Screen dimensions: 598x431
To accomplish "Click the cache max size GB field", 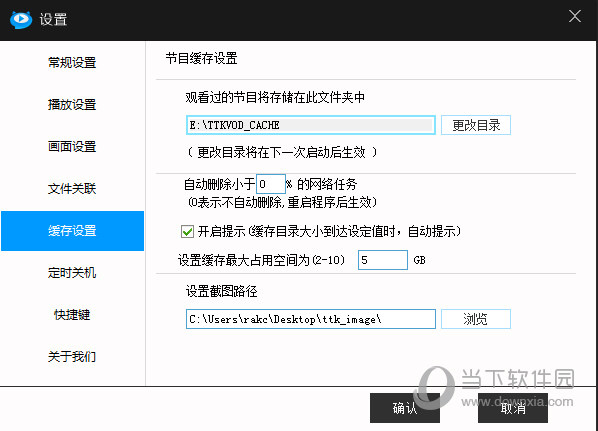I will (383, 260).
